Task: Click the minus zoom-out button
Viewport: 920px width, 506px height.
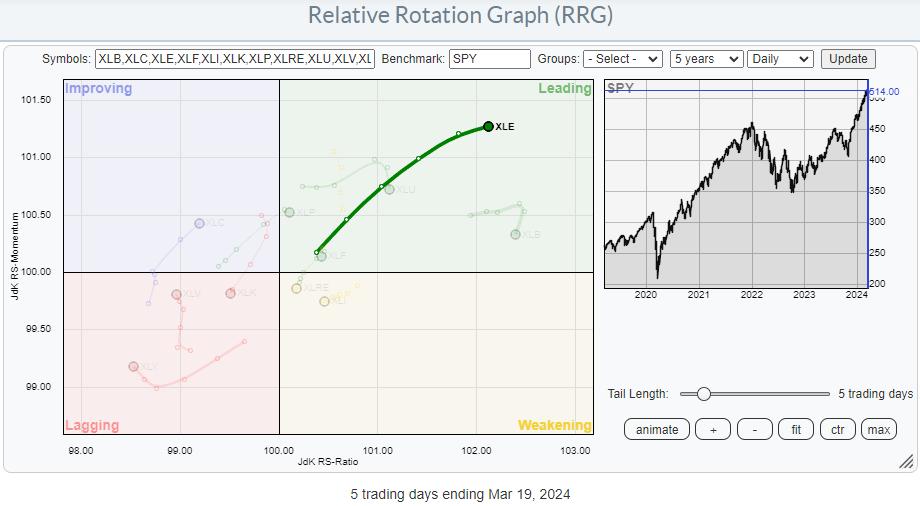Action: click(x=754, y=429)
